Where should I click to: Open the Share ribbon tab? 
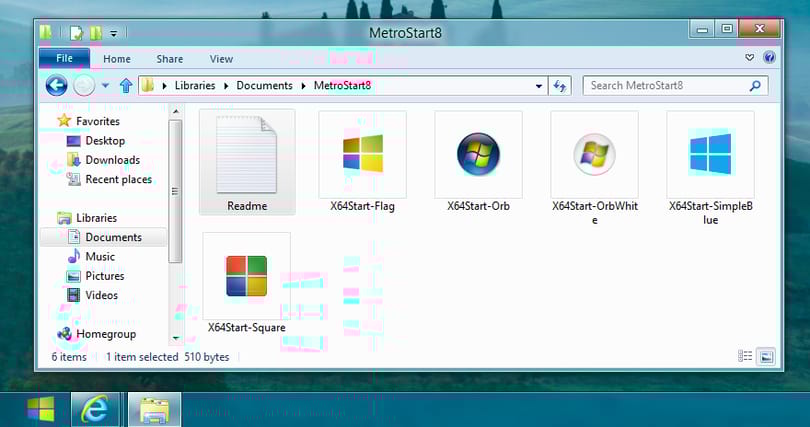(169, 59)
